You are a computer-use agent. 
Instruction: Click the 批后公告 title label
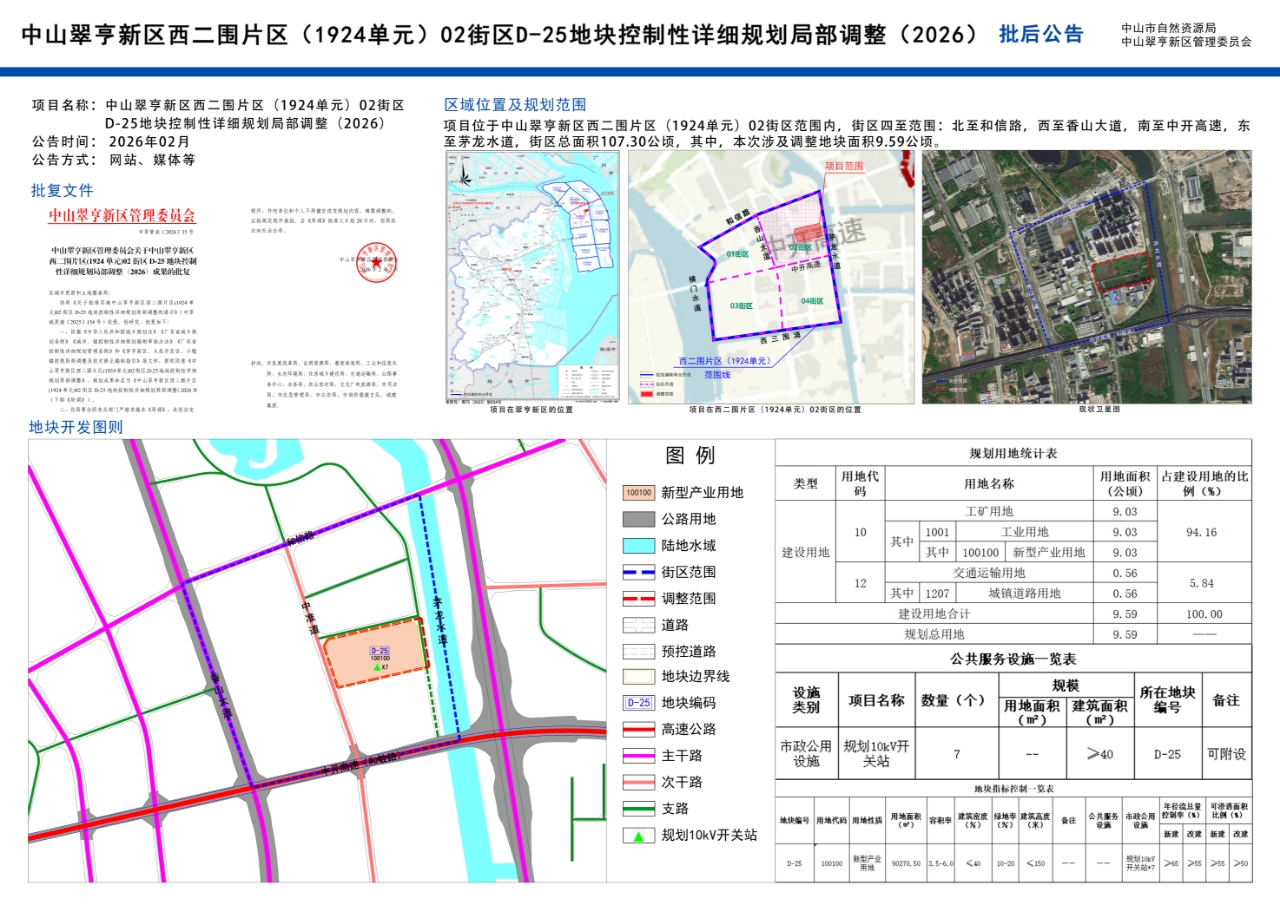tap(1040, 34)
